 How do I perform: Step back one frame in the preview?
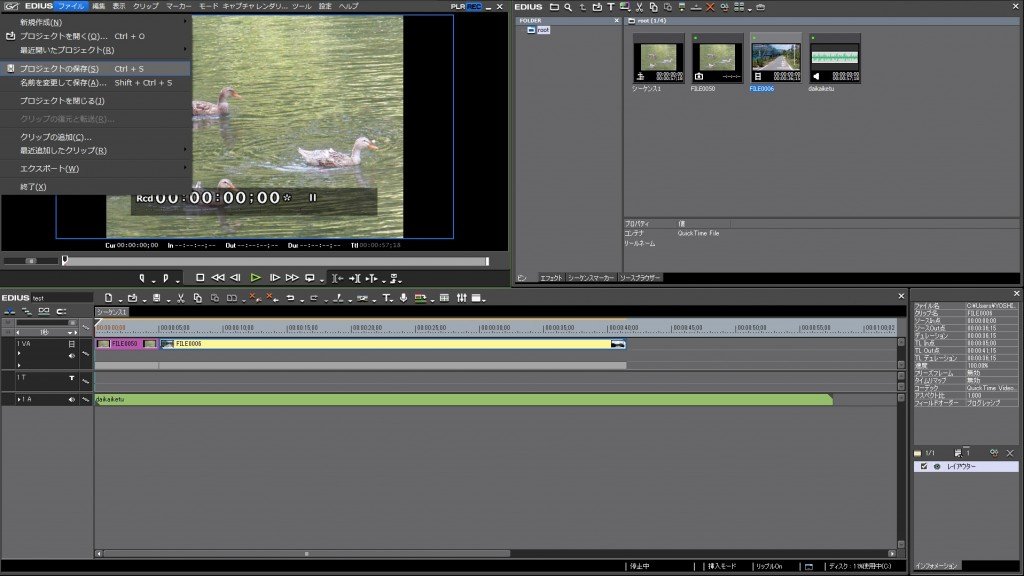235,278
